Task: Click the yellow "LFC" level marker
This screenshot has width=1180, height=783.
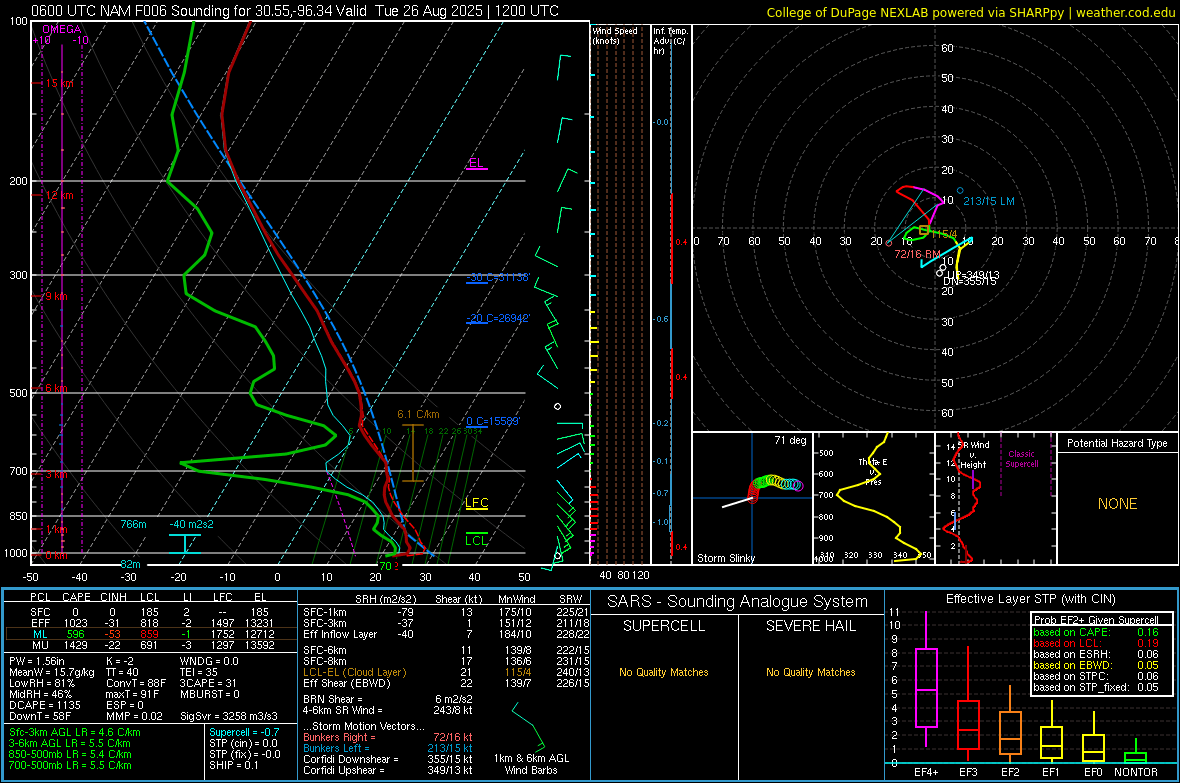Action: coord(477,503)
